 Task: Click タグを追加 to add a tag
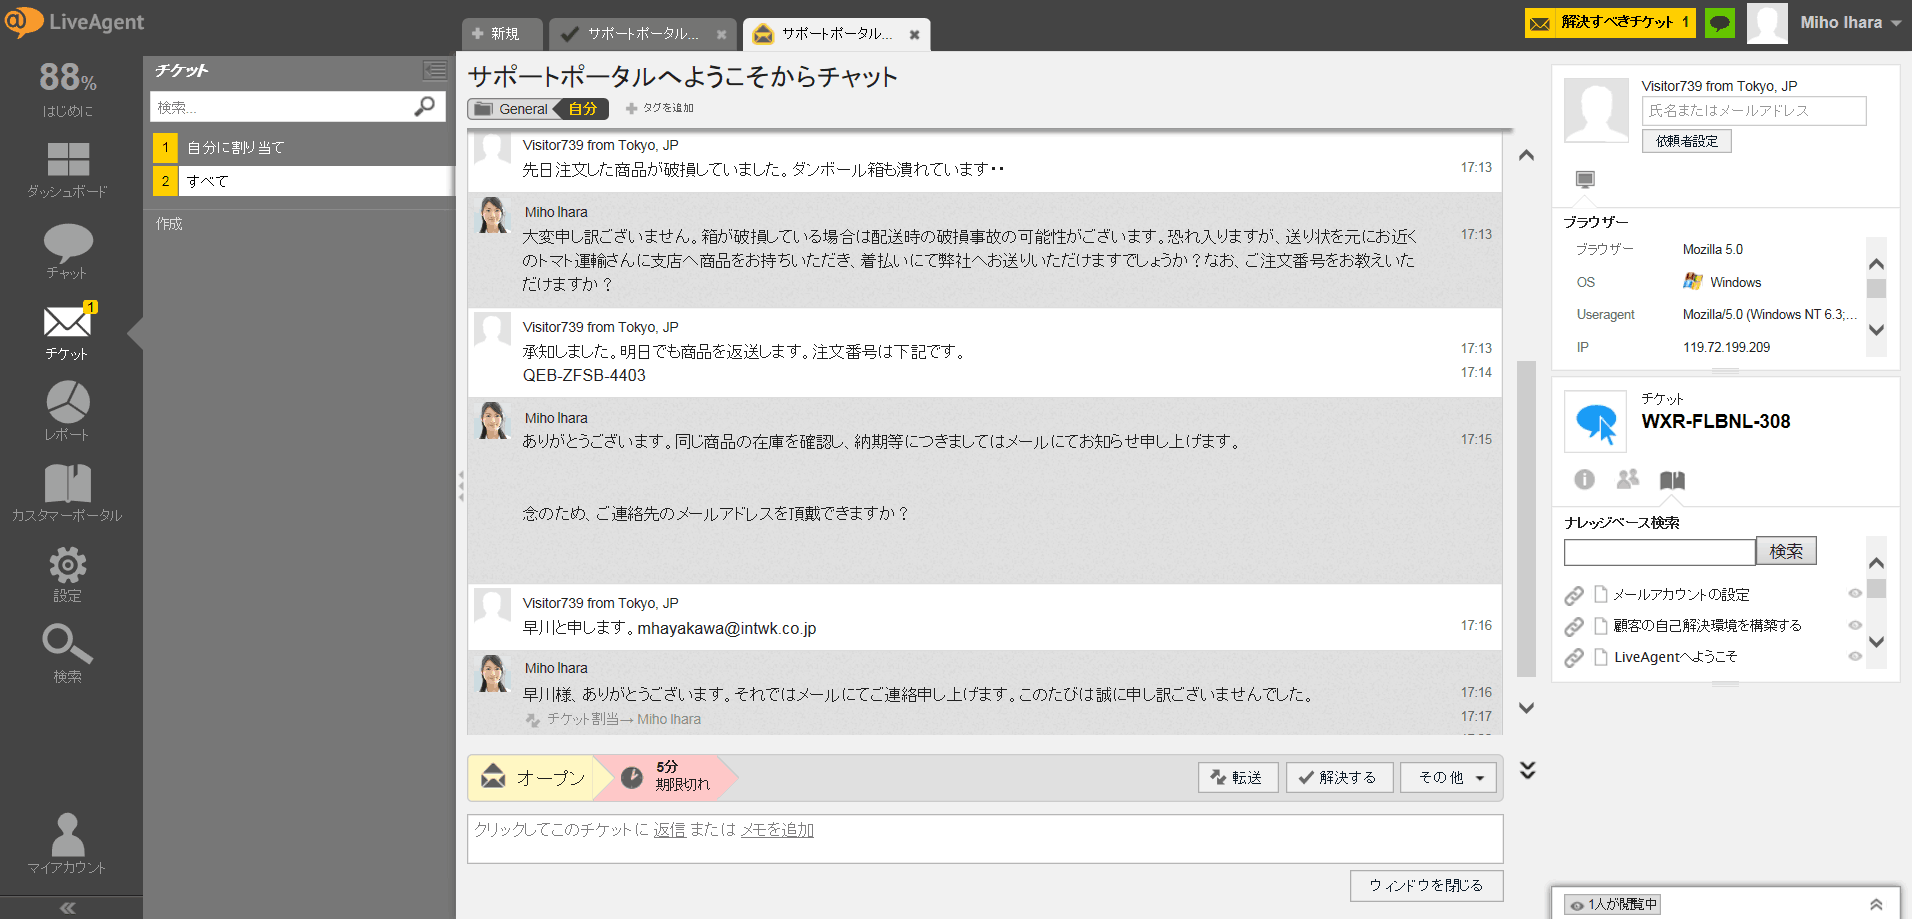pos(660,108)
